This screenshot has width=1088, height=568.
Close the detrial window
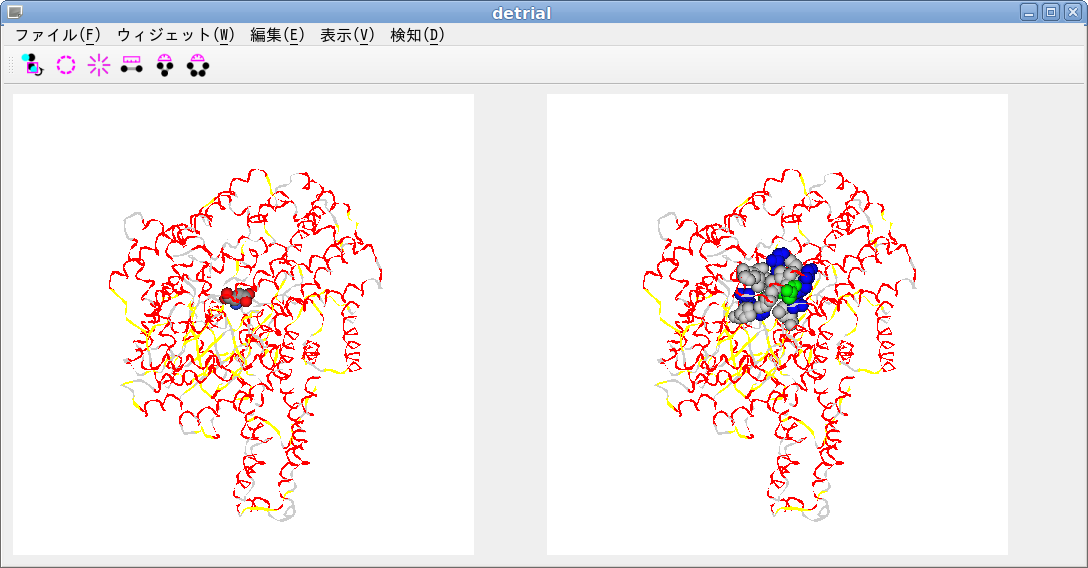coord(1072,12)
